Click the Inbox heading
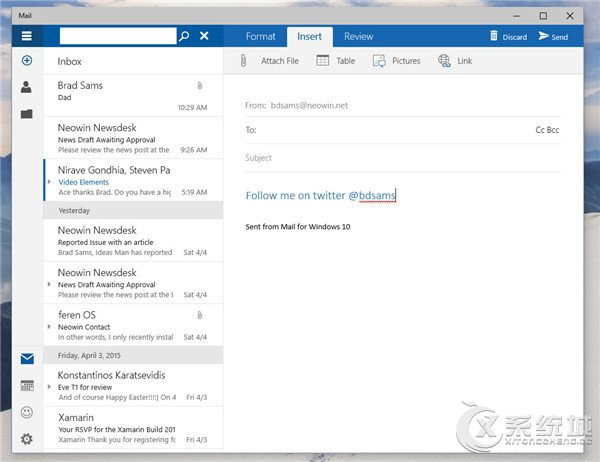 pos(70,61)
